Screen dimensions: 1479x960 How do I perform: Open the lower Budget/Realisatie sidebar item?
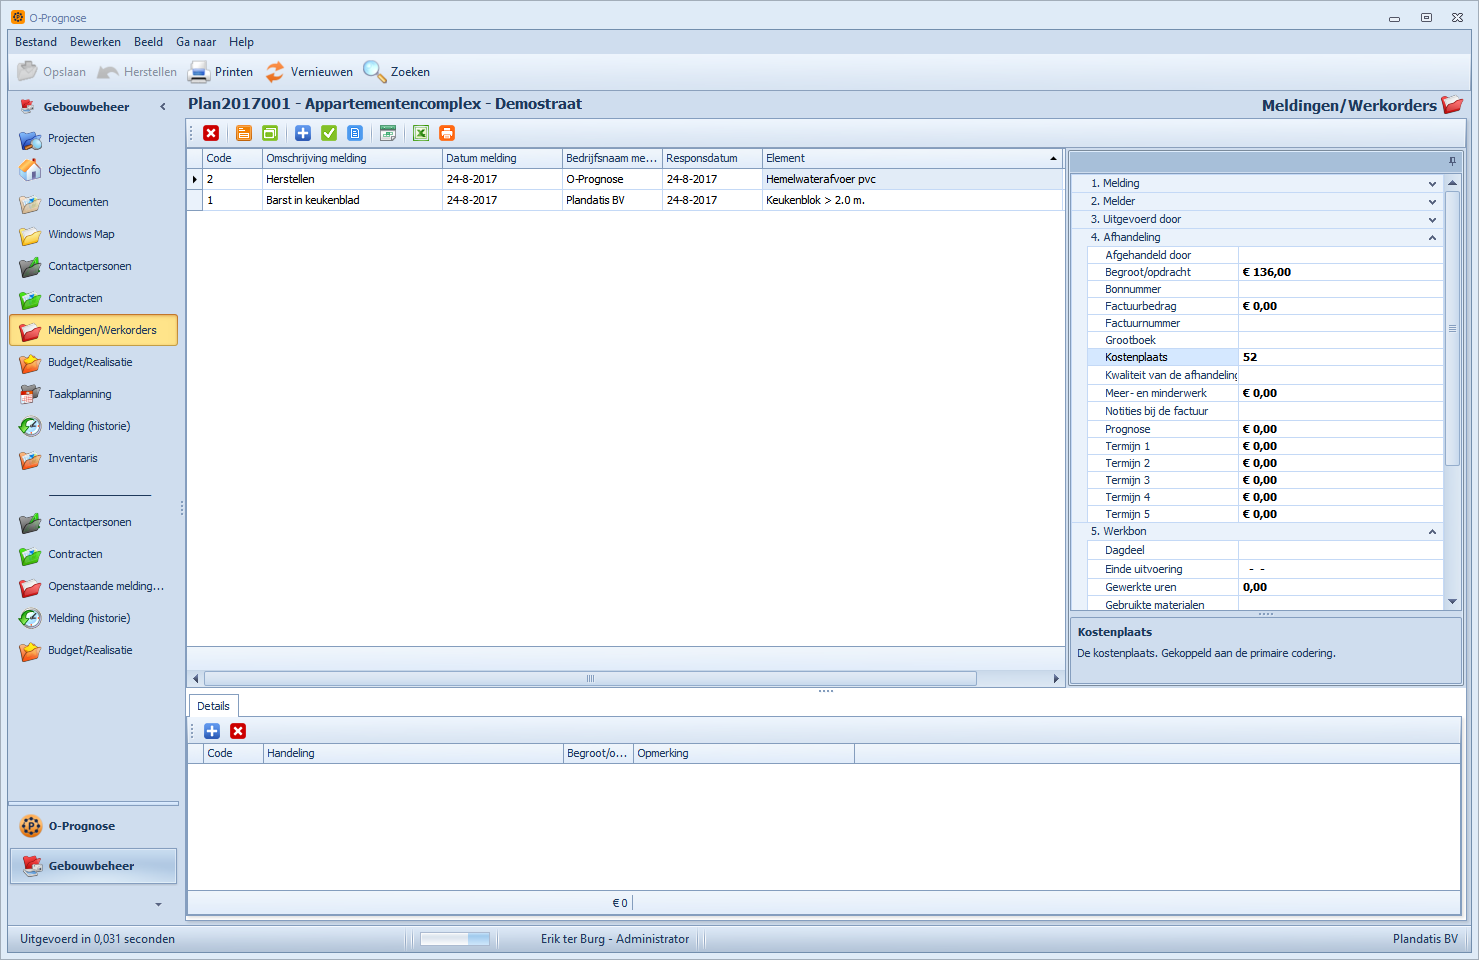(x=93, y=650)
